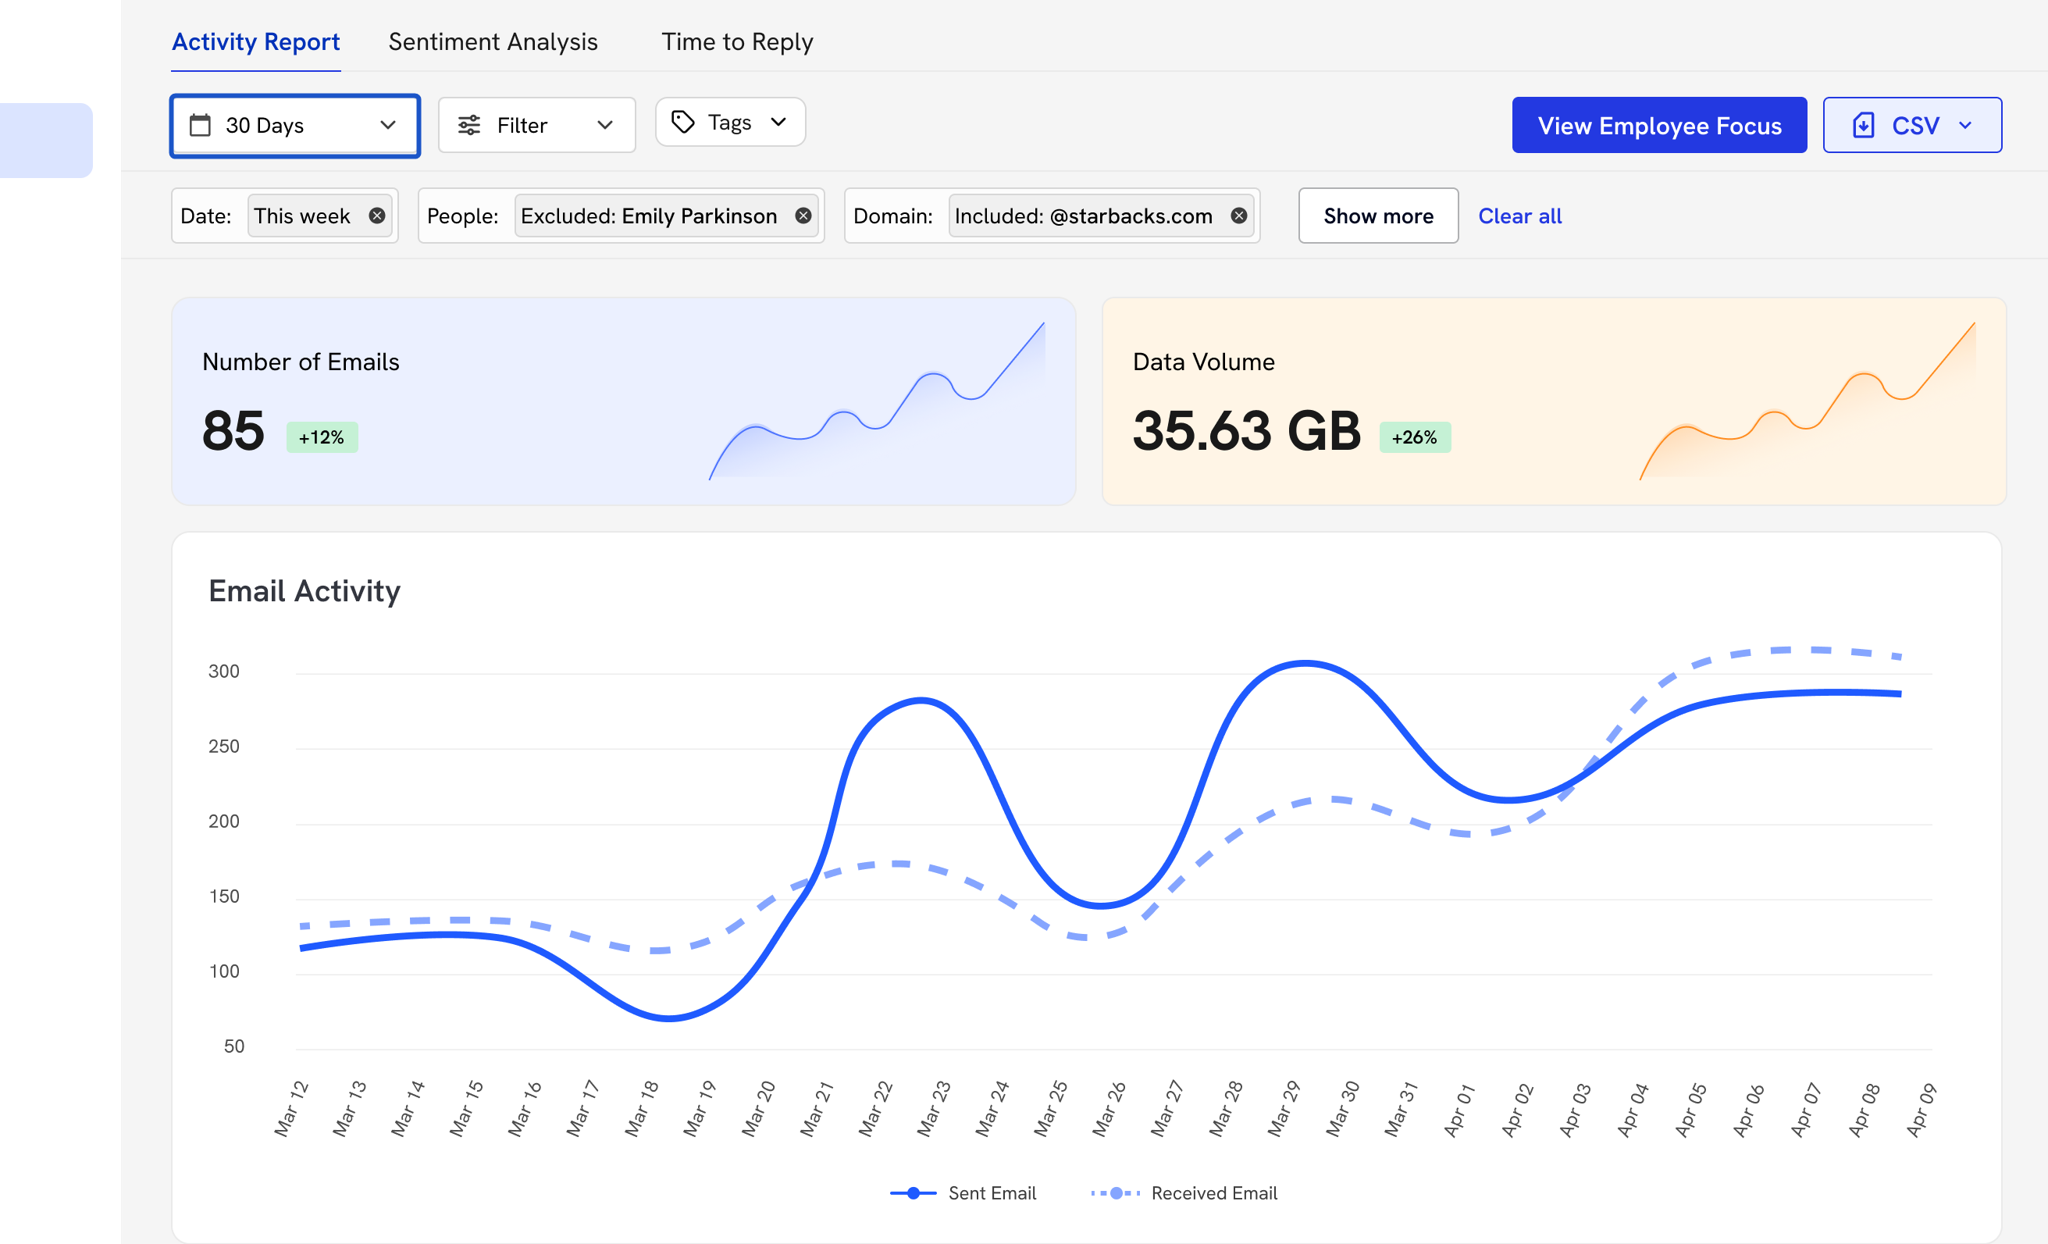Switch to the Sentiment Analysis tab
The width and height of the screenshot is (2048, 1244).
(493, 42)
